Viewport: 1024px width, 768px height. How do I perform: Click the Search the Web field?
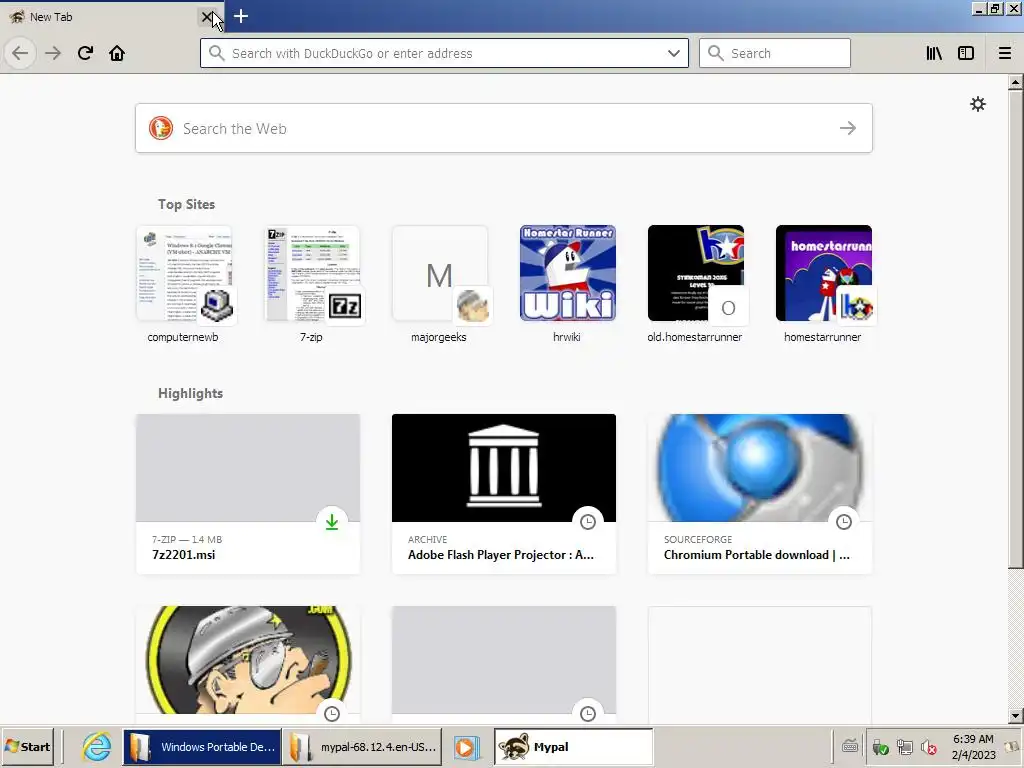point(504,128)
